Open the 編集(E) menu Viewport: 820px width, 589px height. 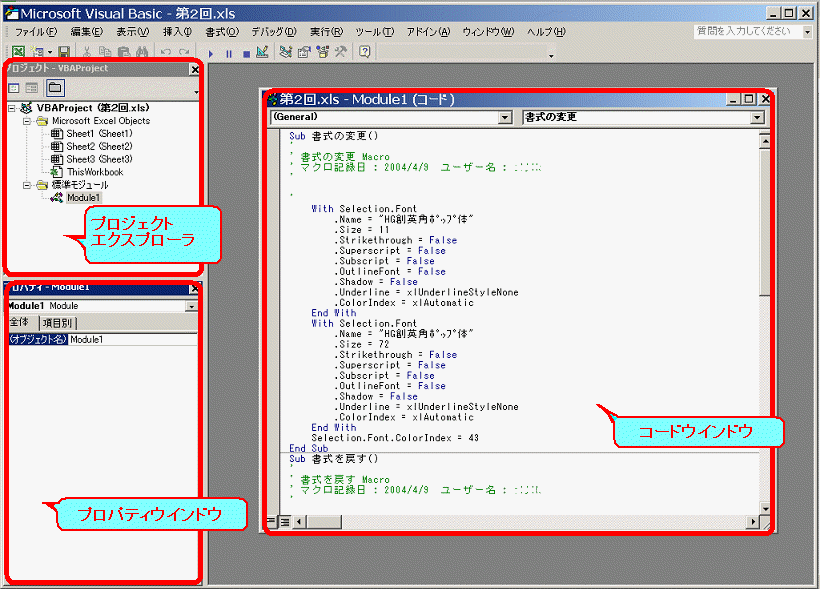[x=87, y=32]
